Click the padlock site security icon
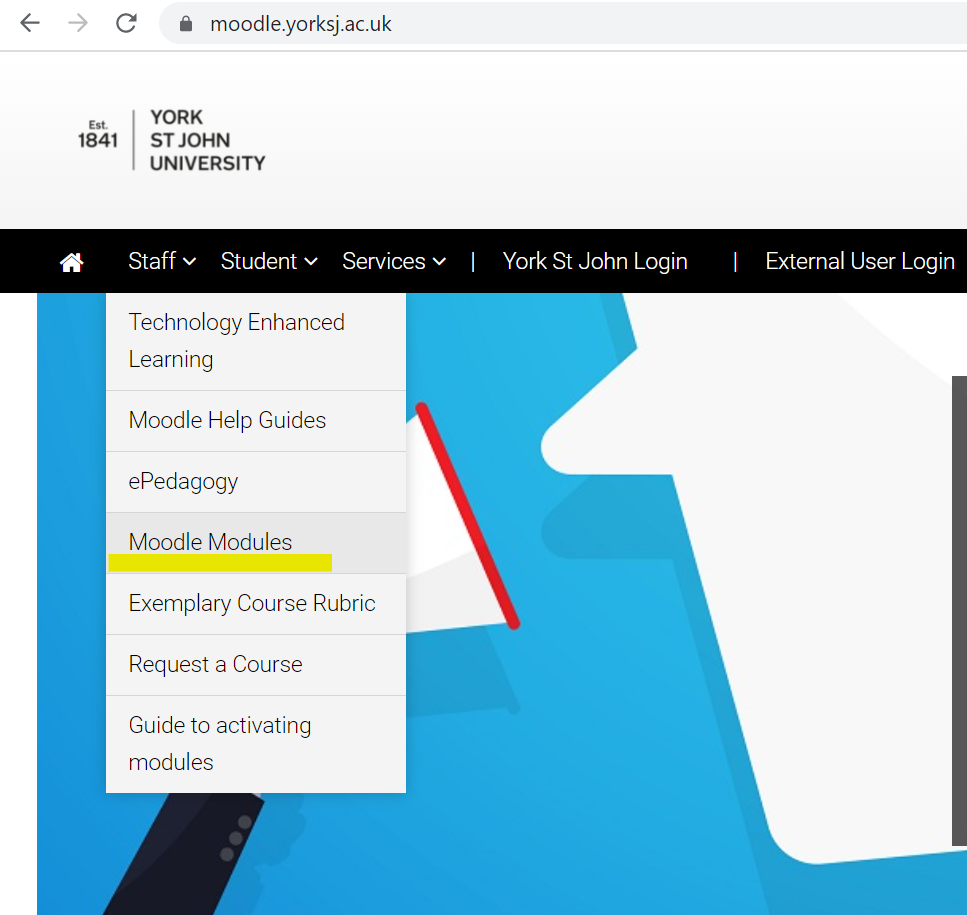 pos(186,23)
